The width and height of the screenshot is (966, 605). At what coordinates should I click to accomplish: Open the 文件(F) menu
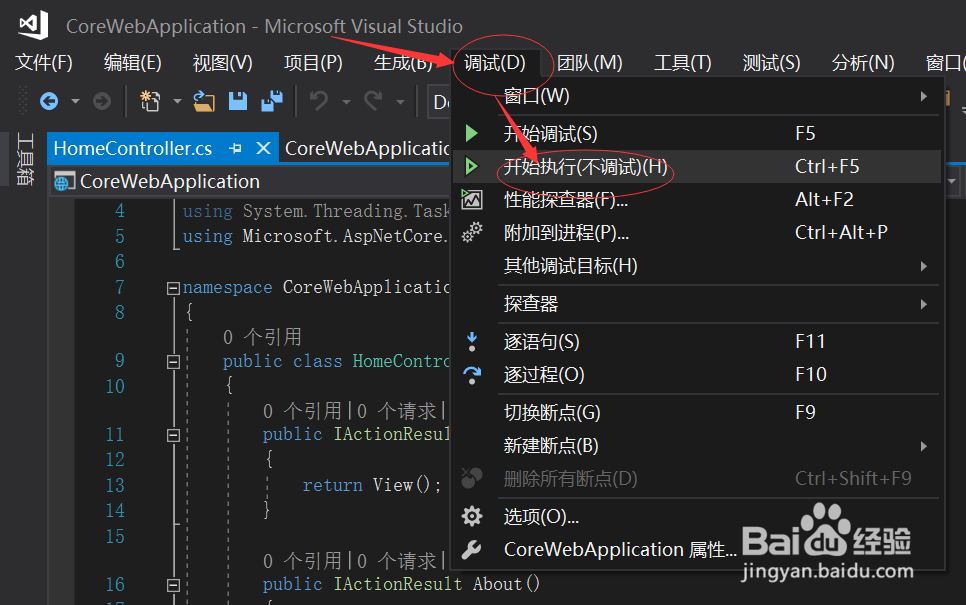[x=44, y=63]
